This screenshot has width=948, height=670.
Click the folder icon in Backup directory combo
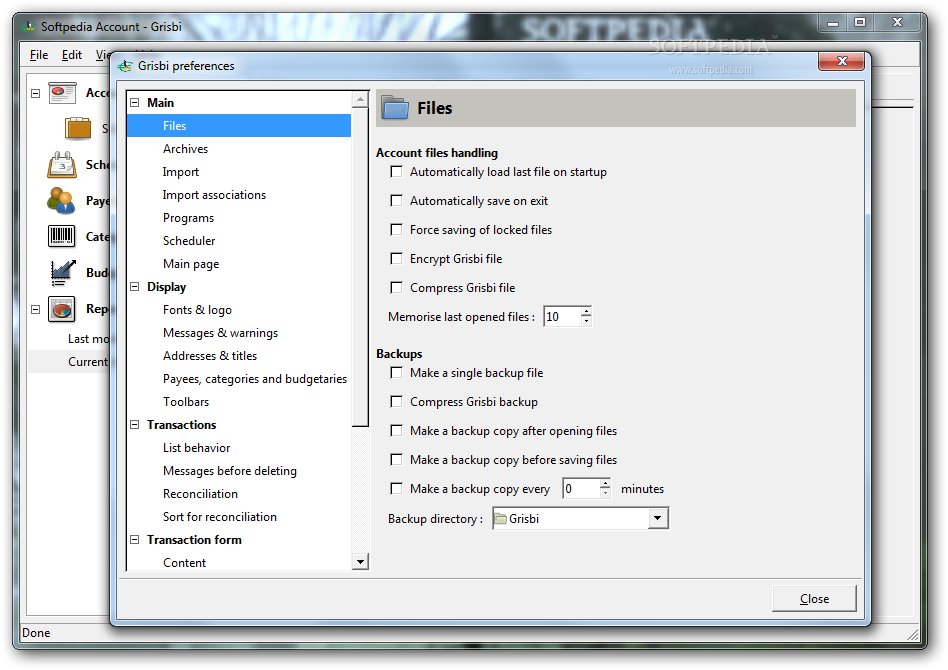point(501,519)
